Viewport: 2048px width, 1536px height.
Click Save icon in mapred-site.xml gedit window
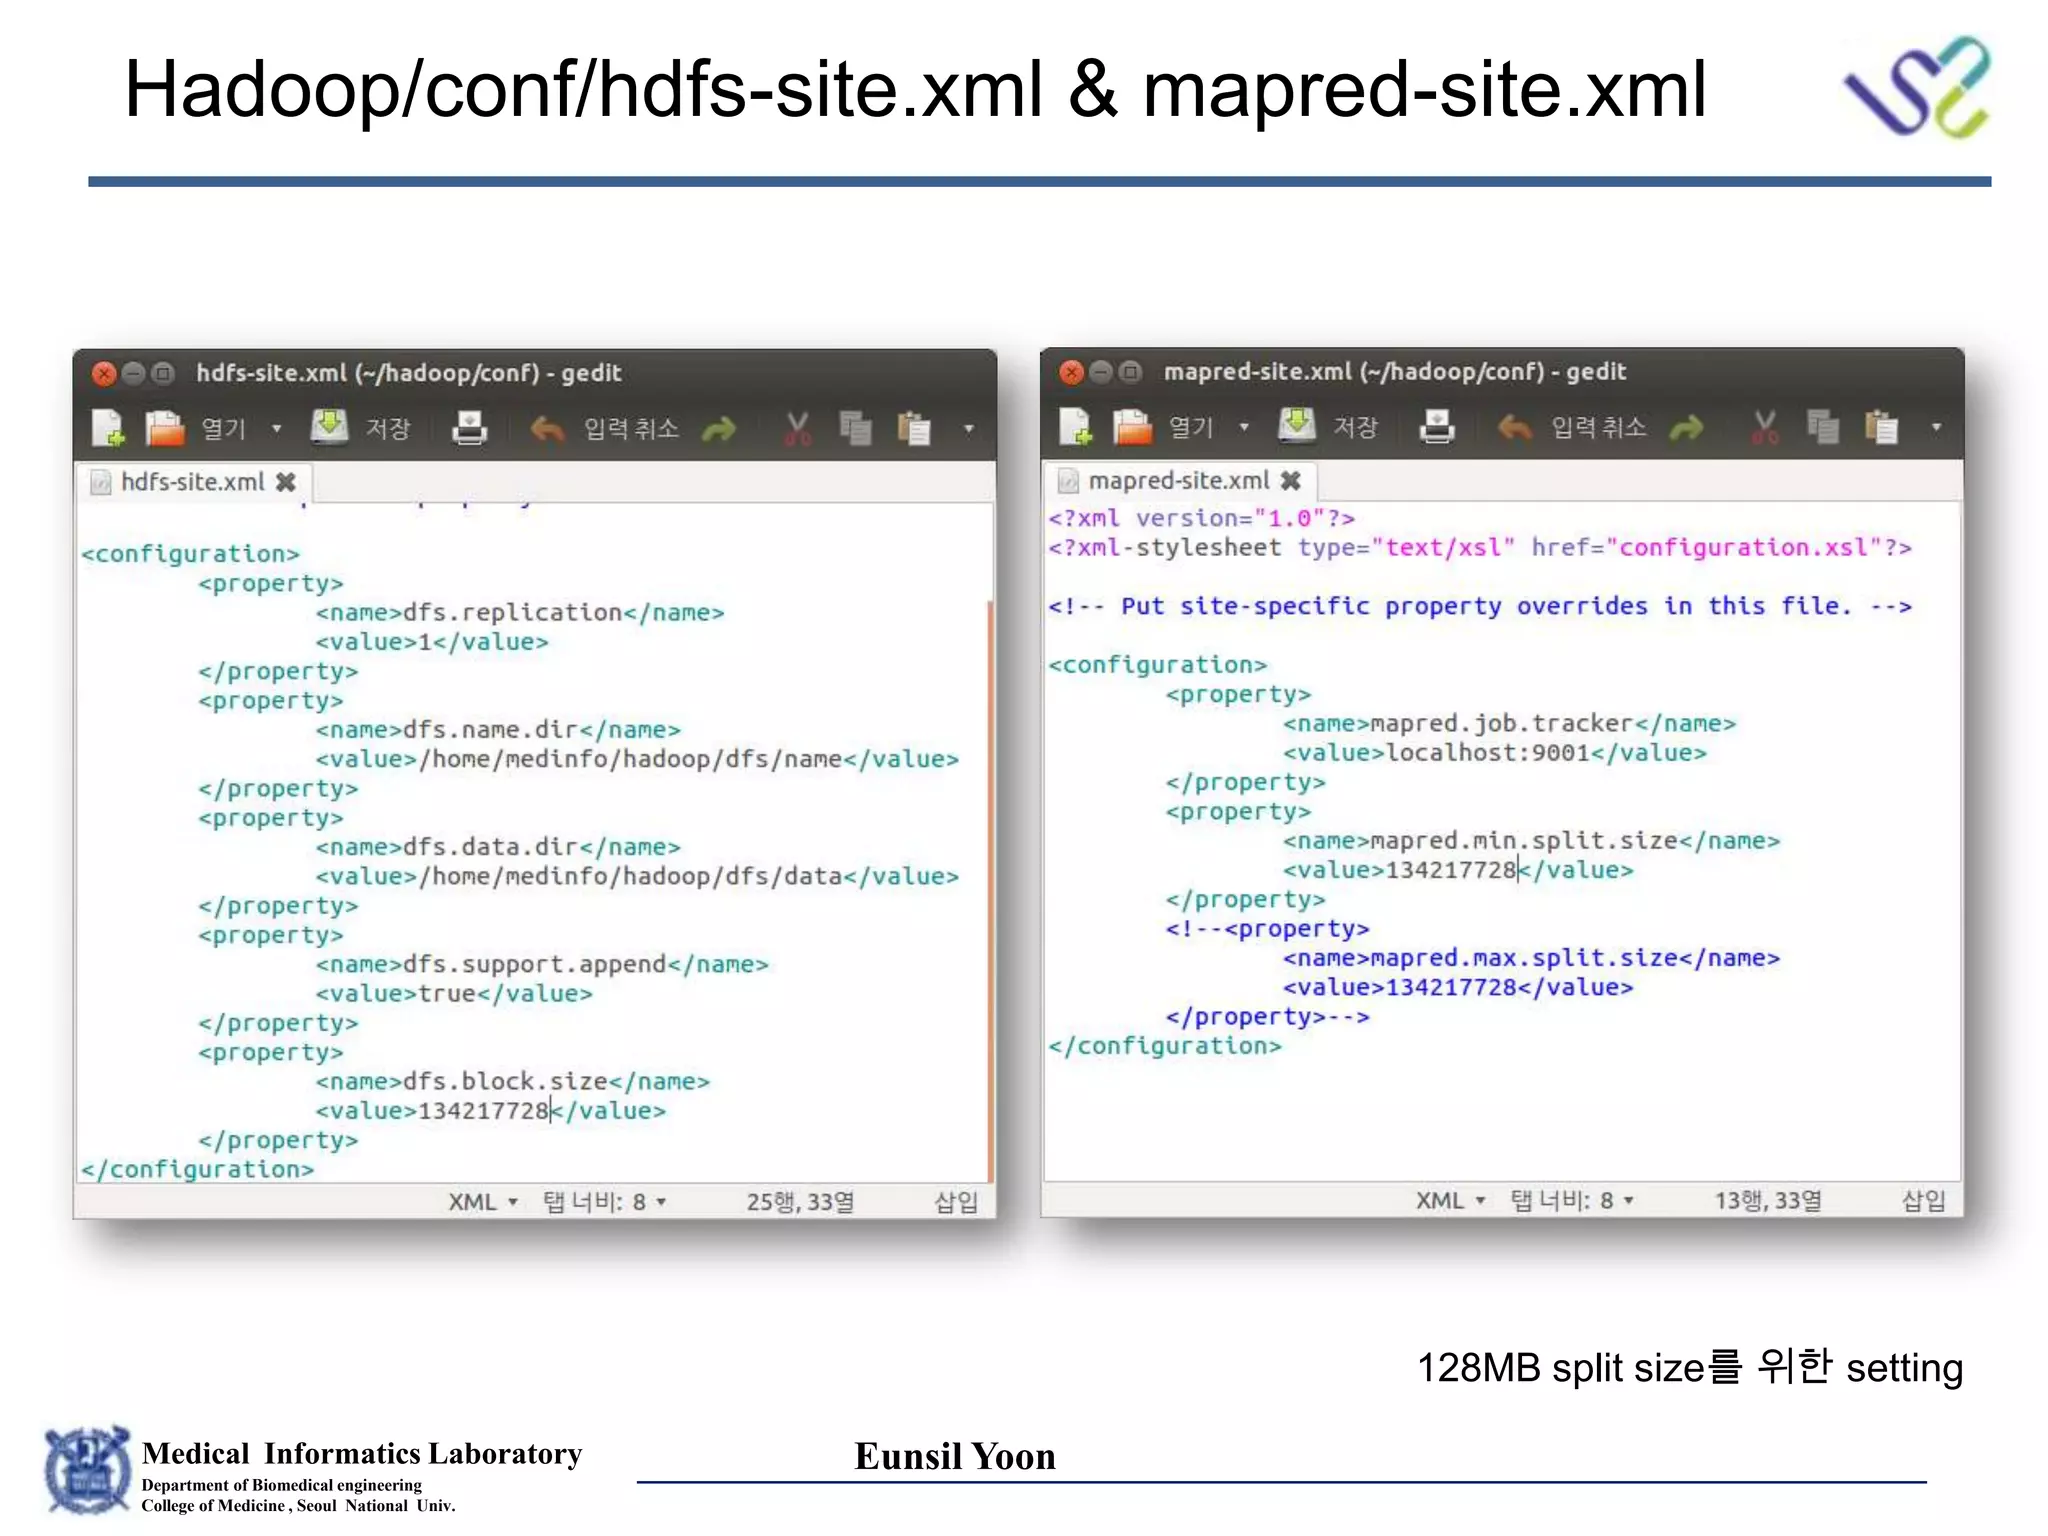click(1297, 425)
